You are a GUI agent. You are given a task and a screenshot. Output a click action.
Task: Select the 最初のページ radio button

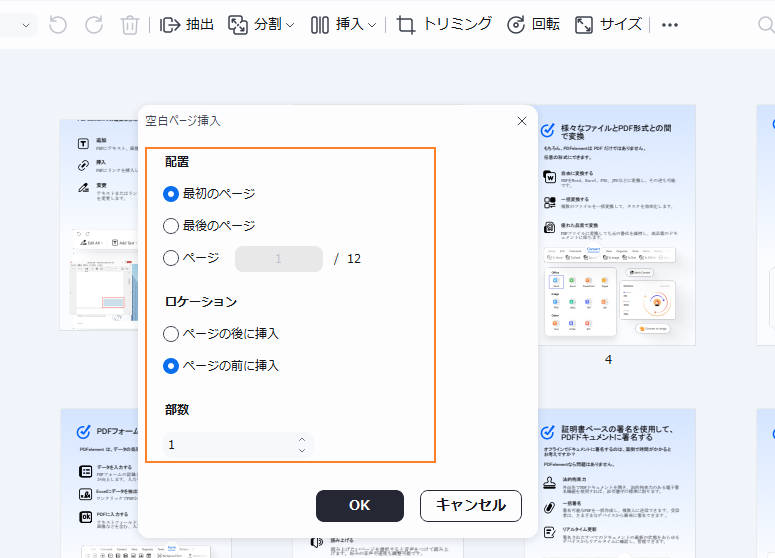click(x=171, y=194)
